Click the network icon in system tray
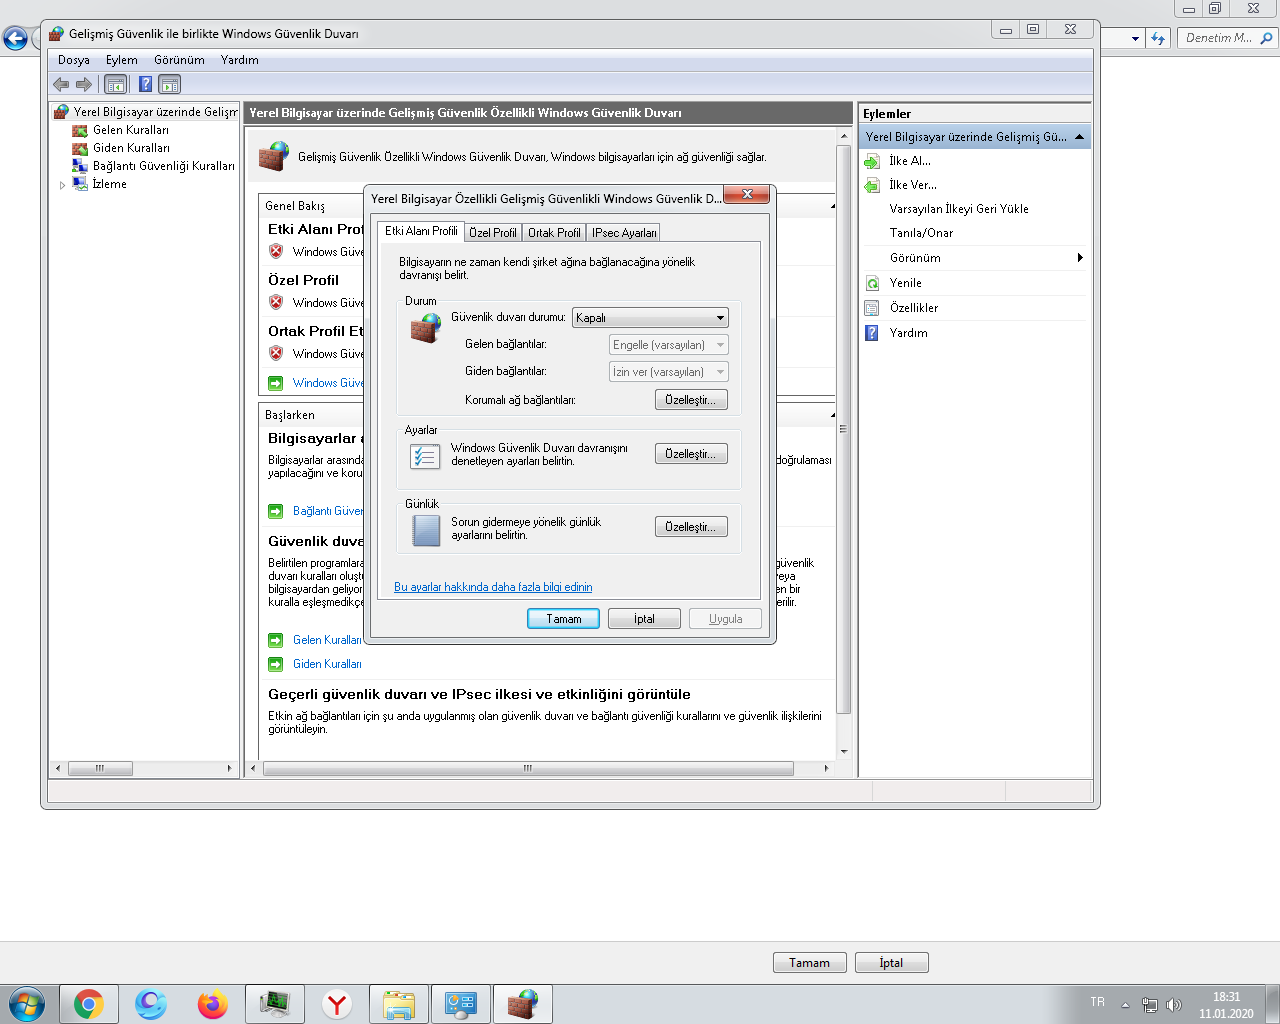 pos(1150,1005)
